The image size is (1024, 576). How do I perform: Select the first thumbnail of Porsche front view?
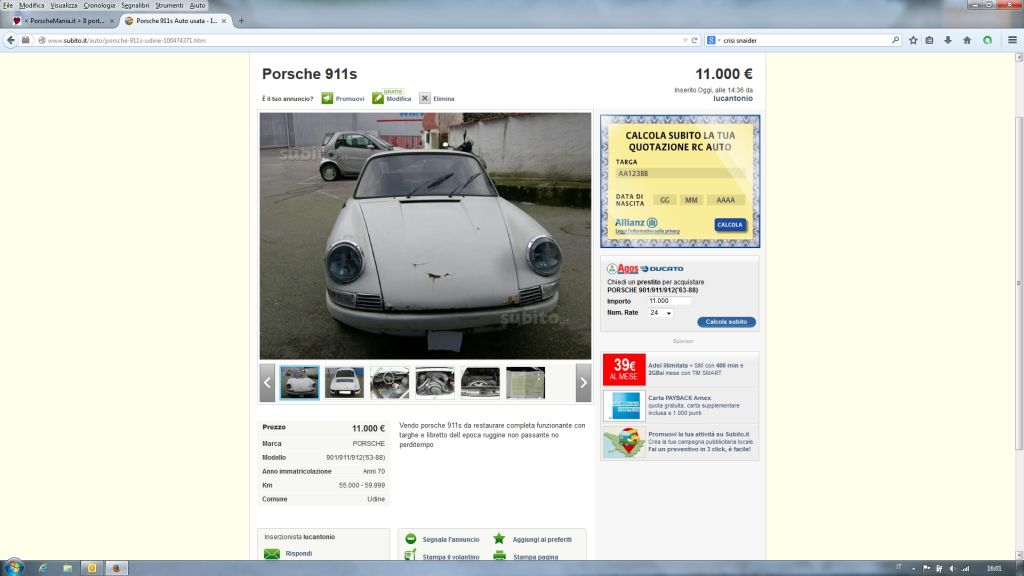[300, 383]
